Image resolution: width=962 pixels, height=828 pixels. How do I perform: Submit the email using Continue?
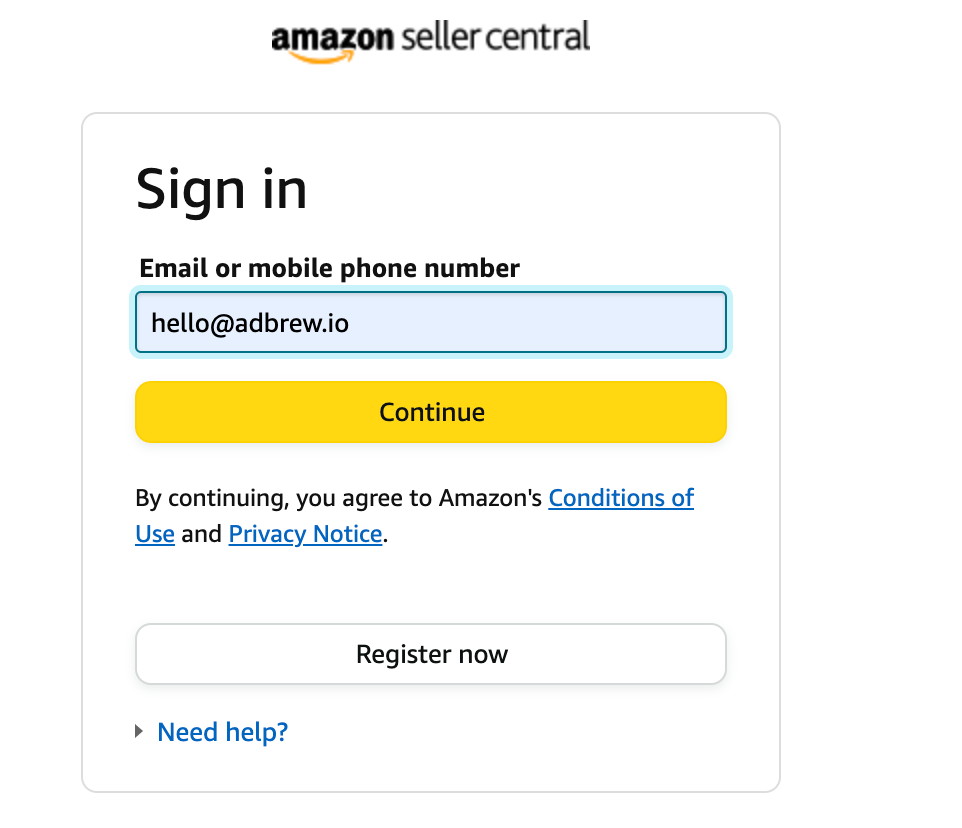pyautogui.click(x=431, y=412)
